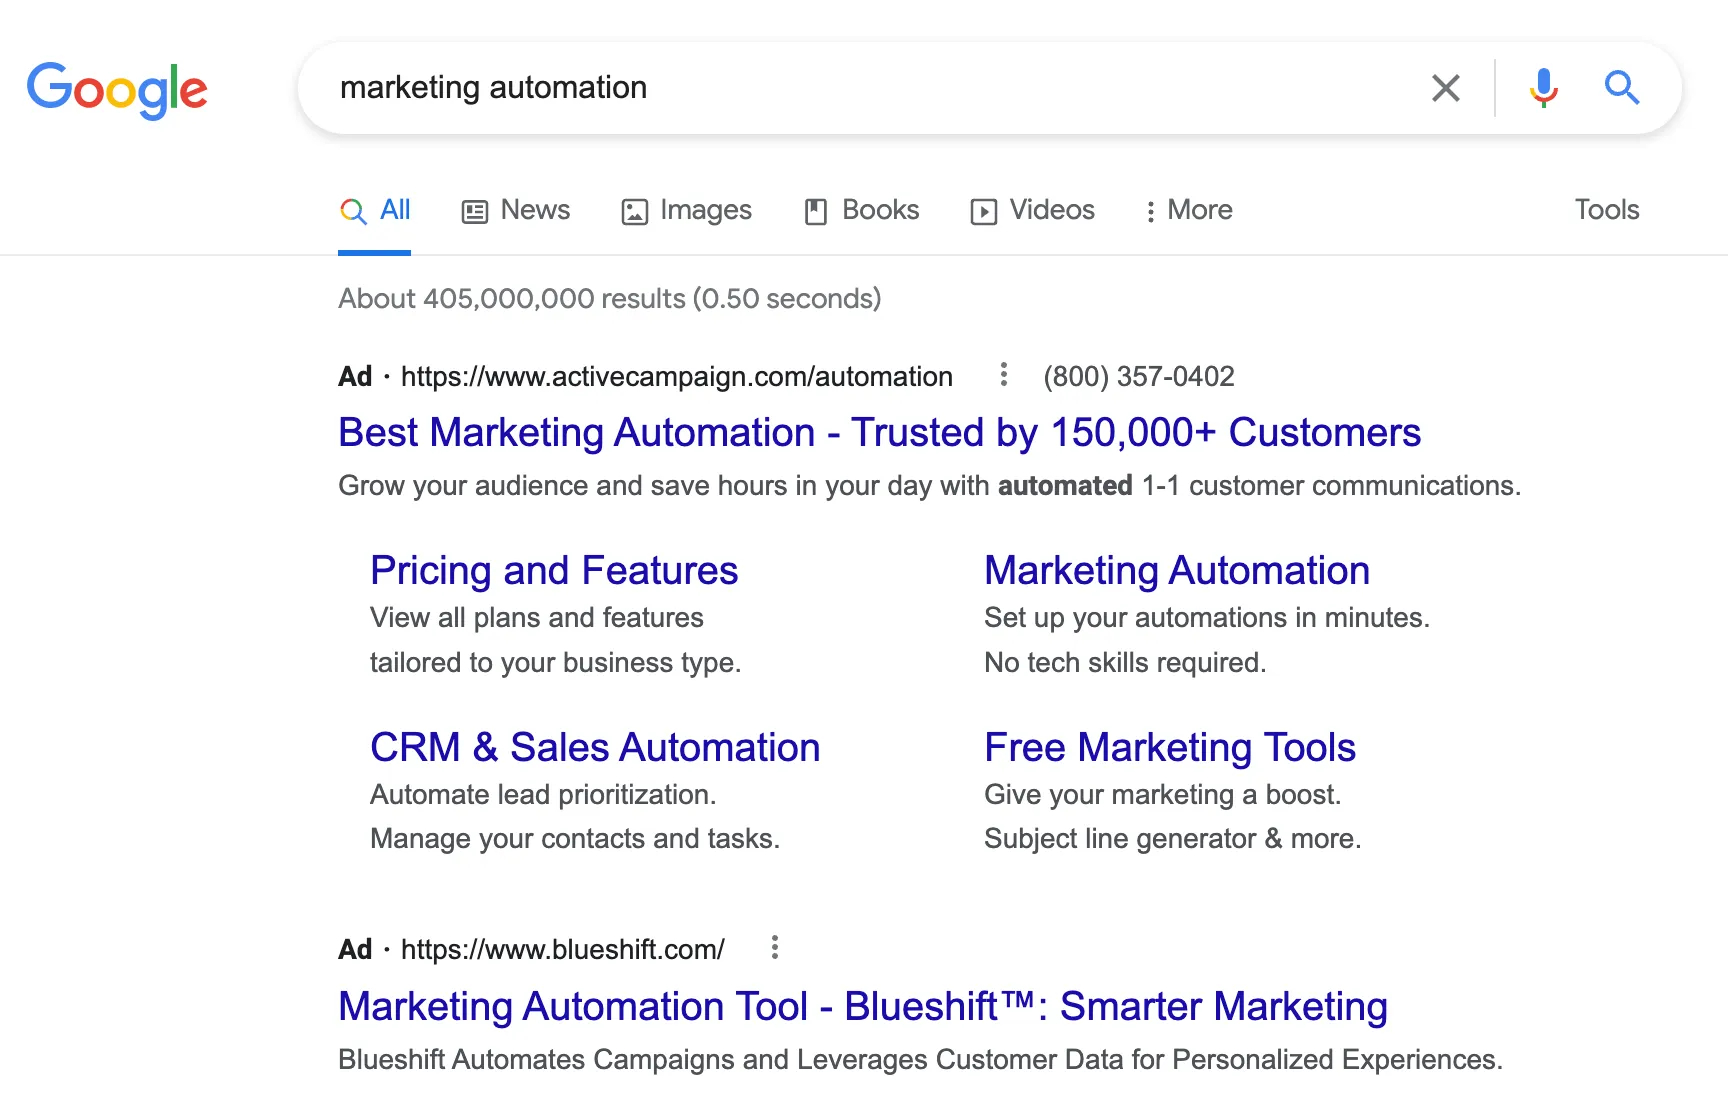Switch to the Videos tab
This screenshot has width=1728, height=1120.
pos(1032,210)
